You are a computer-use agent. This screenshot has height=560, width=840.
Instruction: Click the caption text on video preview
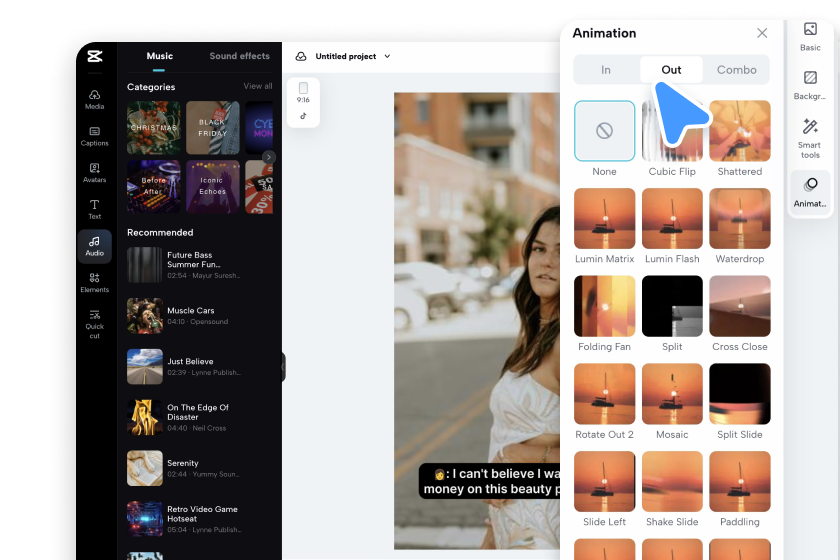tap(490, 481)
